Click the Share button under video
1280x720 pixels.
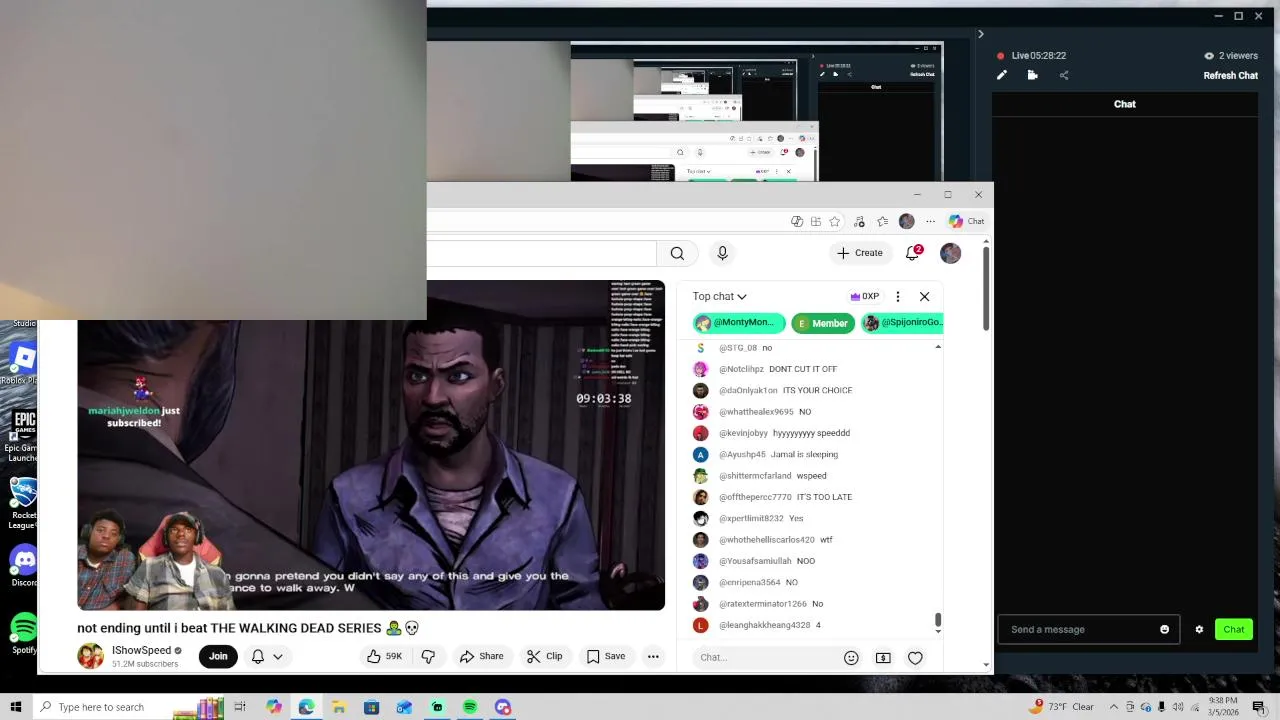pos(481,656)
